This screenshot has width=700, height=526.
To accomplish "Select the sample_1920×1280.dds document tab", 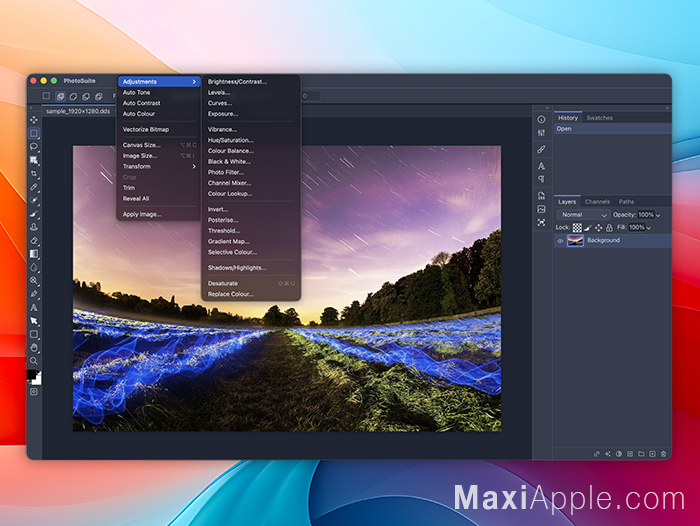I will click(x=78, y=111).
